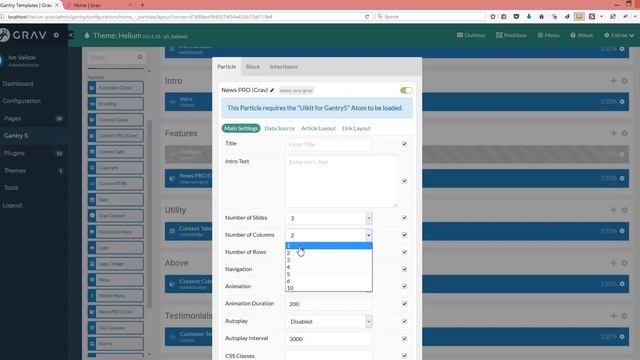Image resolution: width=640 pixels, height=360 pixels.
Task: Click the Custom HTML particle icon
Action: point(92,184)
